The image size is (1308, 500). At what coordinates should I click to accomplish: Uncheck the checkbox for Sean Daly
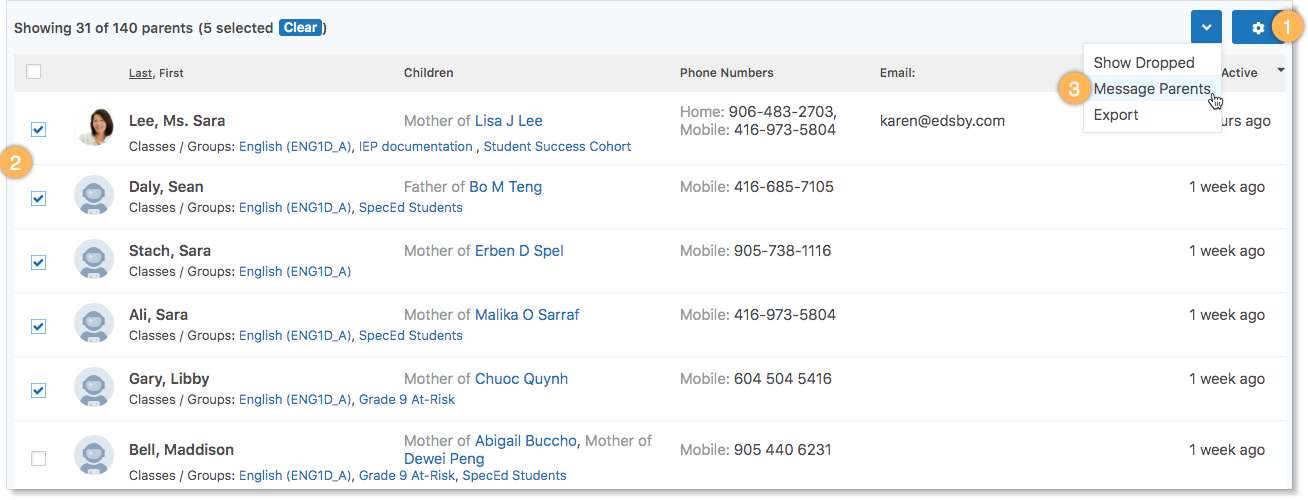[x=38, y=198]
